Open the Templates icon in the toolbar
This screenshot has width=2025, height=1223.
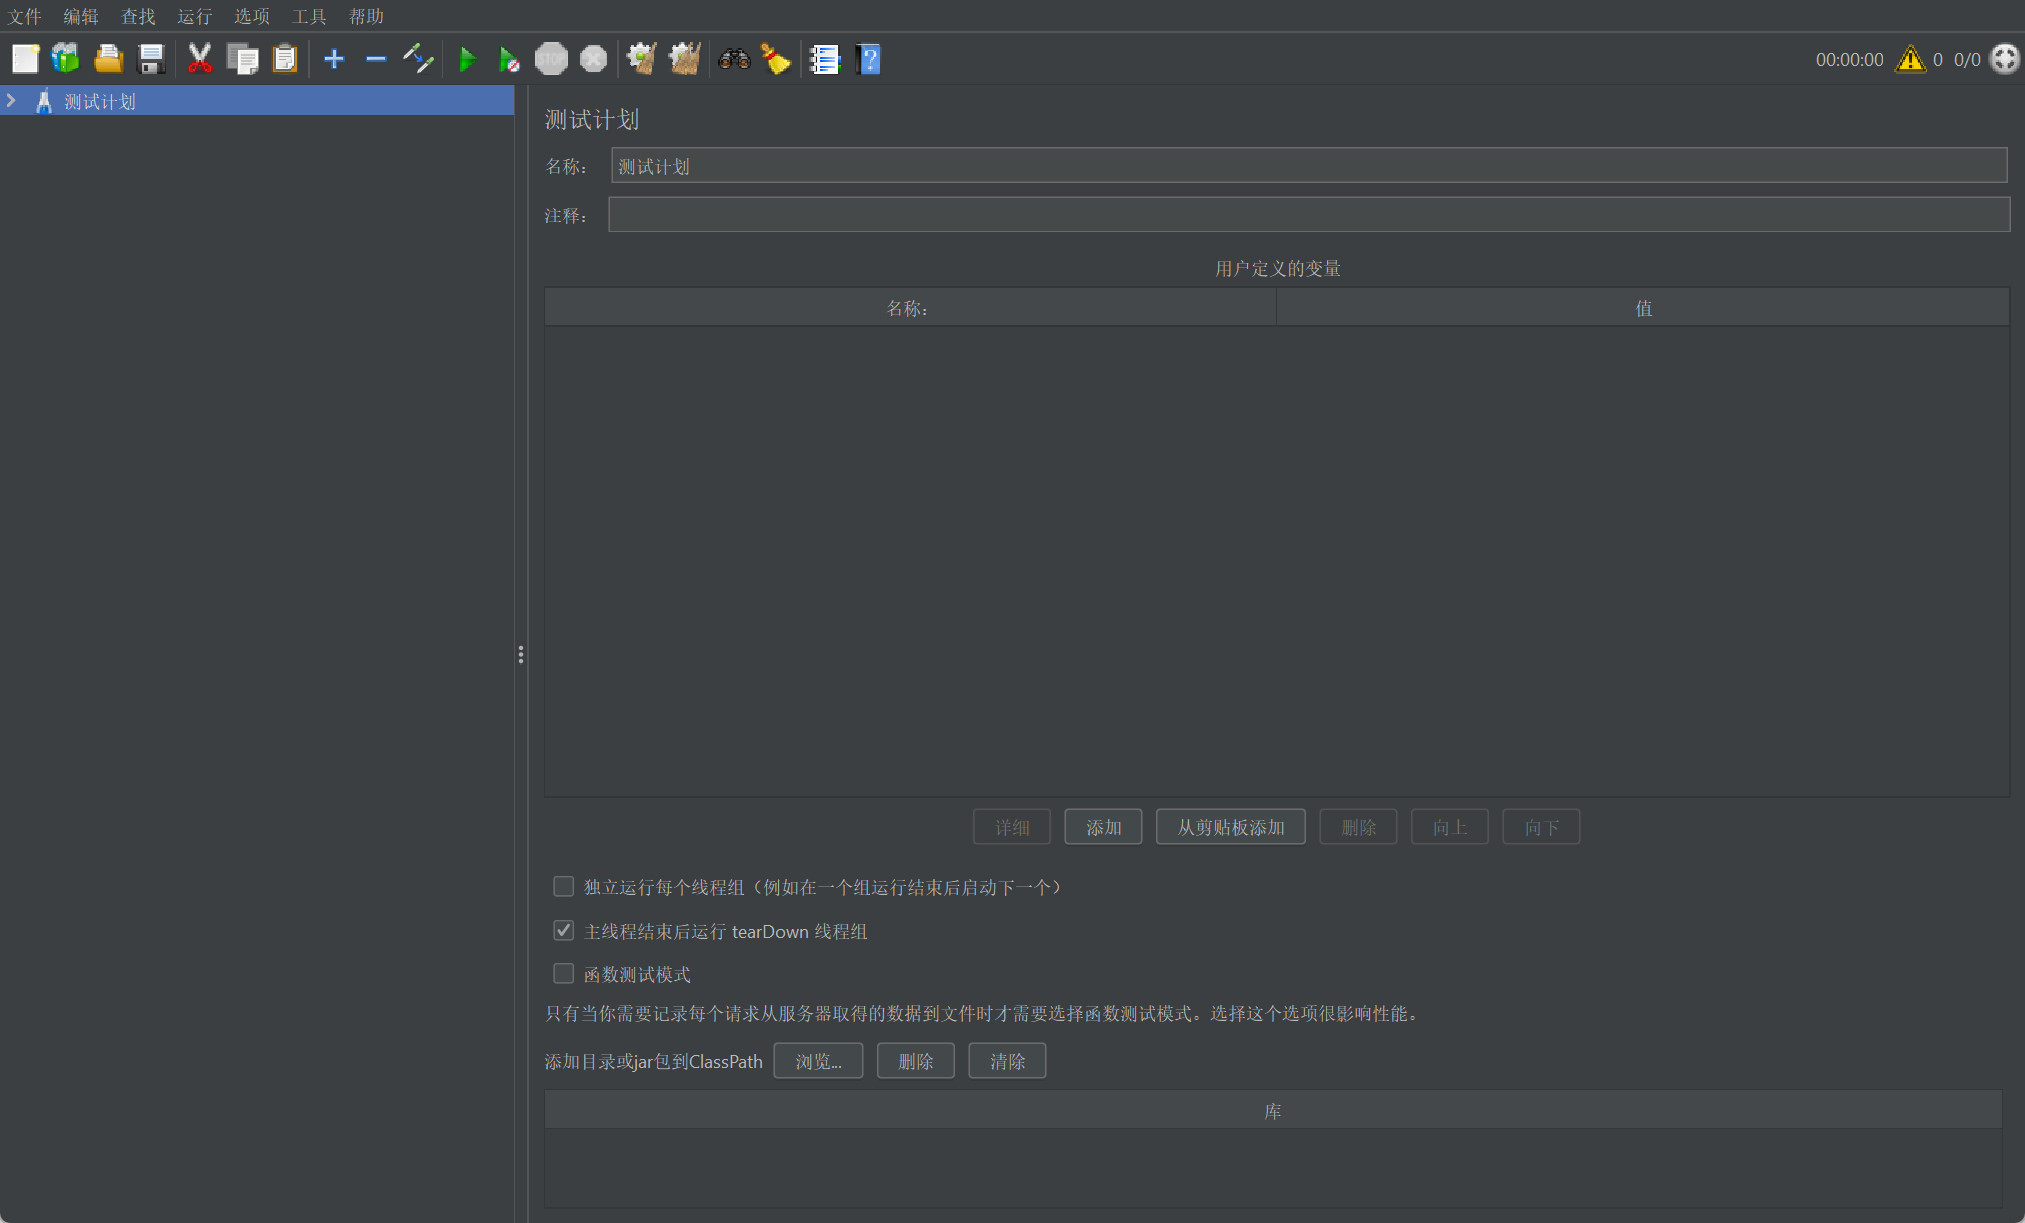(66, 59)
